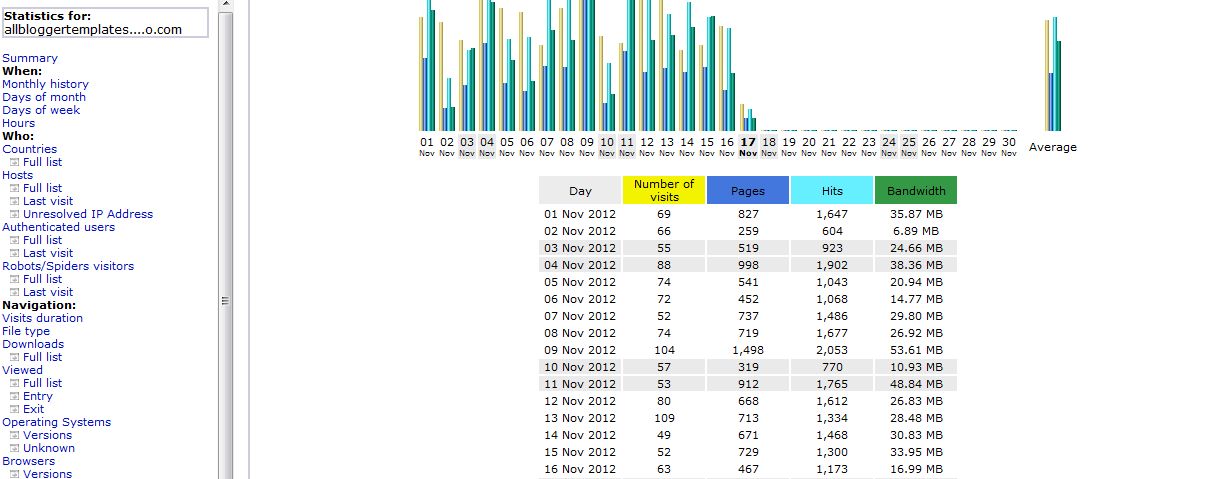Click the Average label under chart

point(1053,147)
